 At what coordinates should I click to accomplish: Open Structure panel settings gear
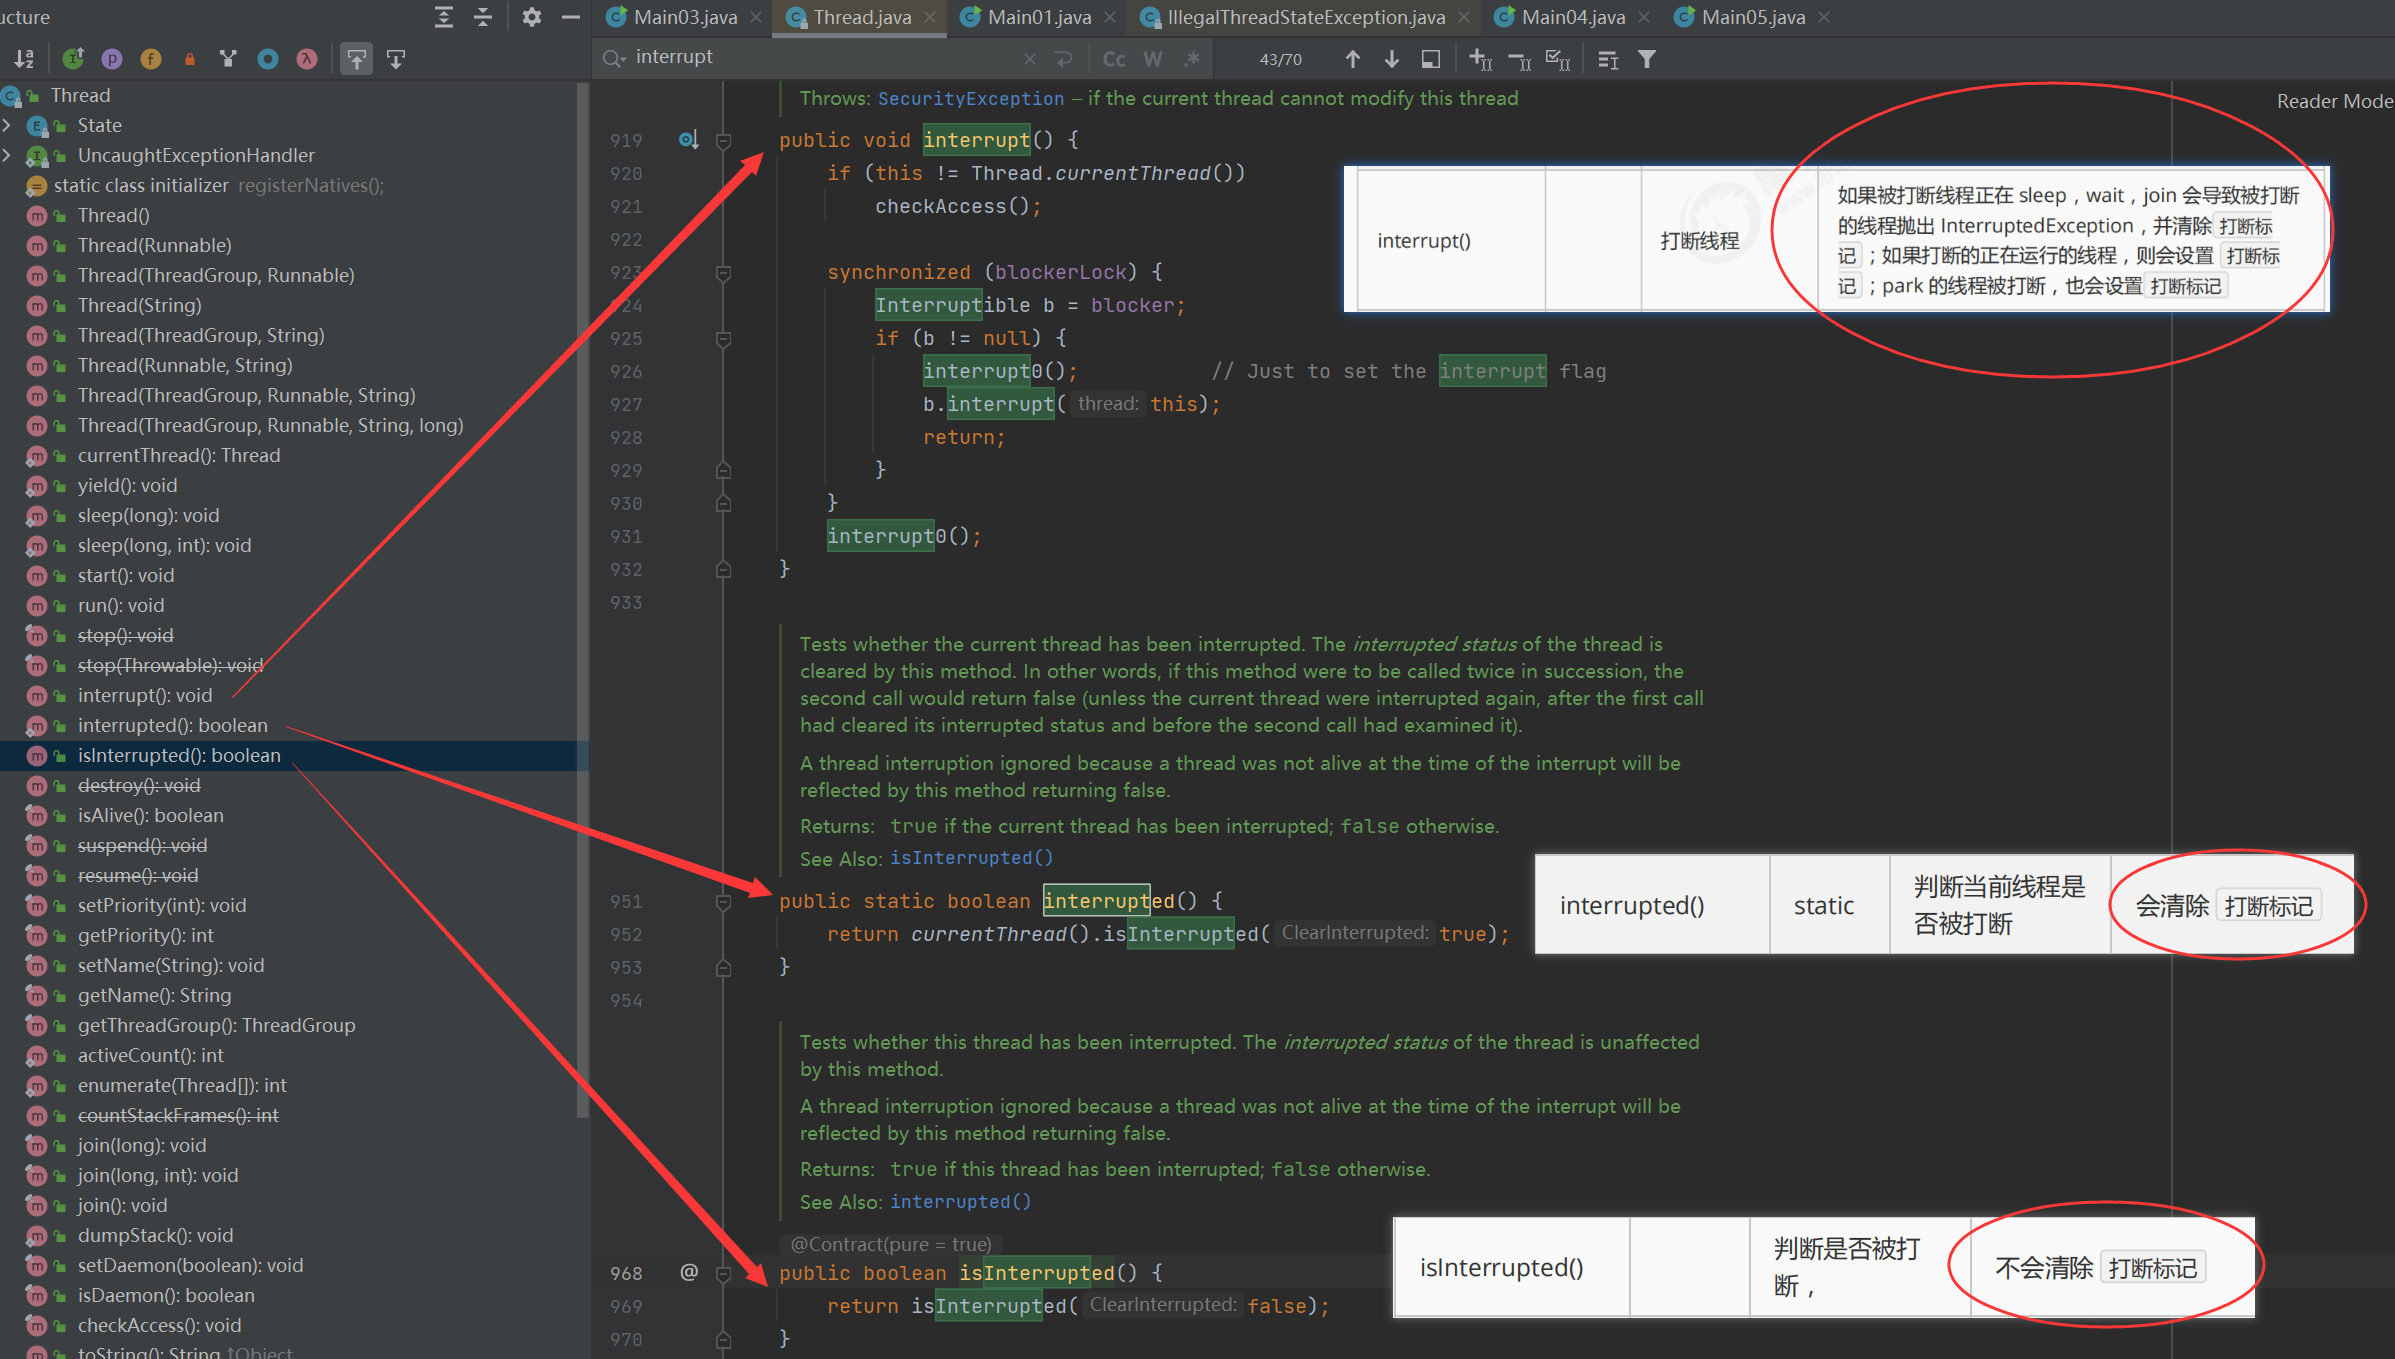[x=532, y=17]
